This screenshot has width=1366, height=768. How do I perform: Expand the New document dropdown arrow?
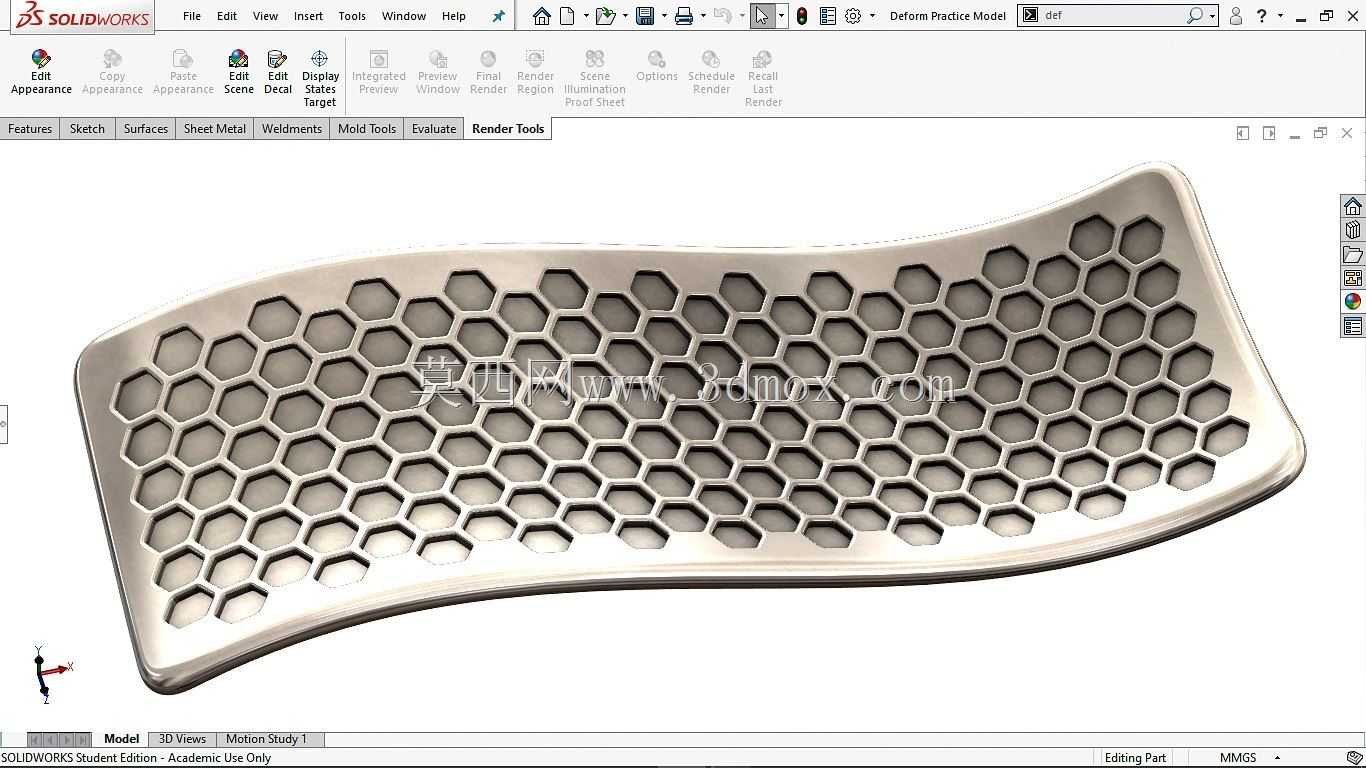(586, 16)
